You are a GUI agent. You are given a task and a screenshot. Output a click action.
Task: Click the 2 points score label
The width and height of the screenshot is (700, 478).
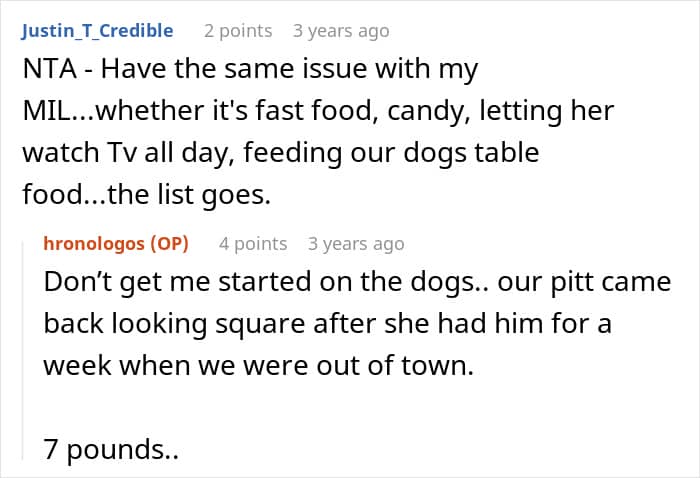238,31
